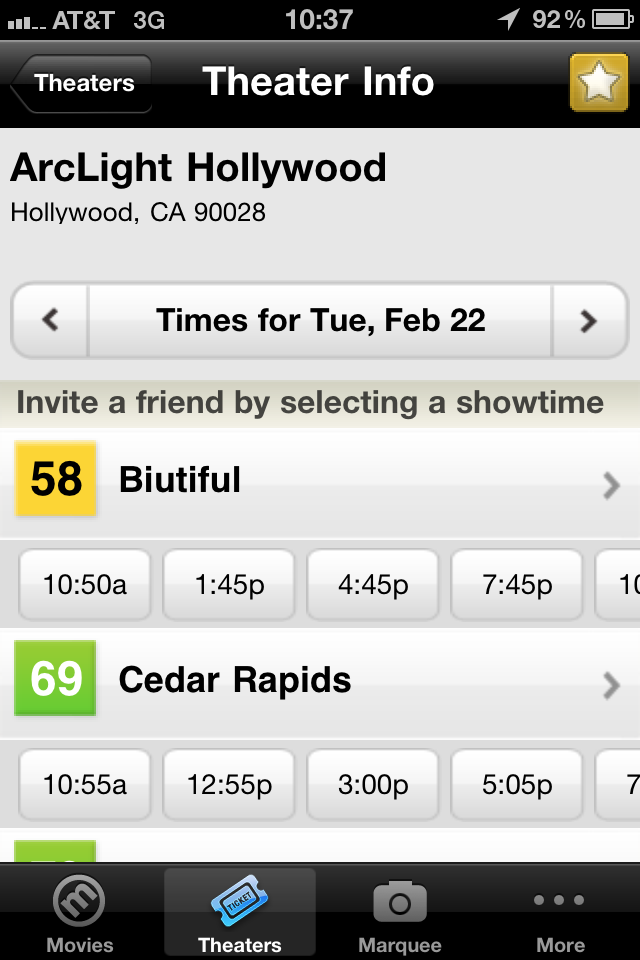Select the 10:55a Cedar Rapids showtime

pyautogui.click(x=85, y=784)
